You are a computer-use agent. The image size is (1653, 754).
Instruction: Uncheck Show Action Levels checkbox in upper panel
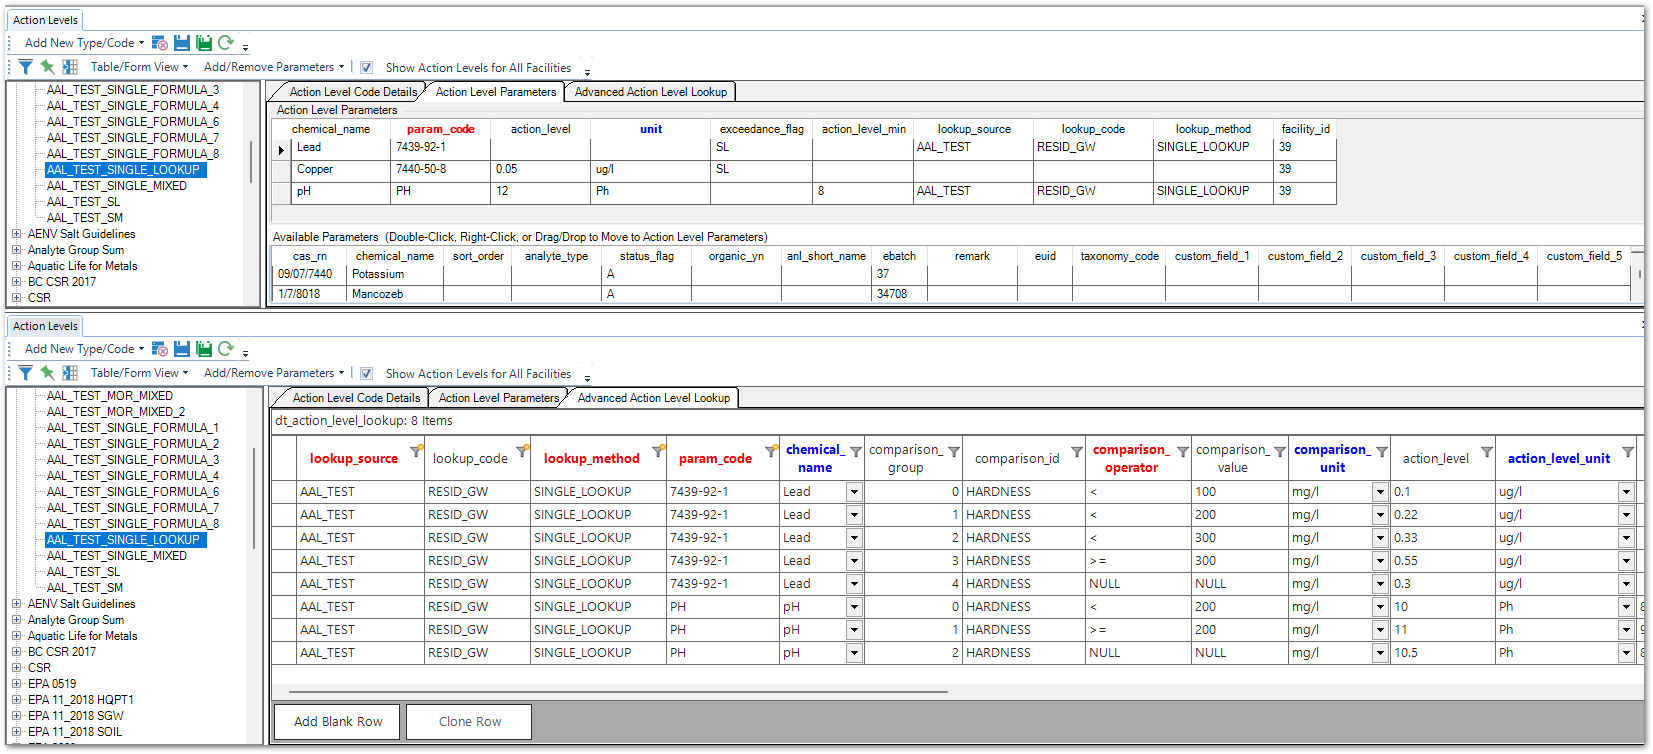[x=367, y=68]
